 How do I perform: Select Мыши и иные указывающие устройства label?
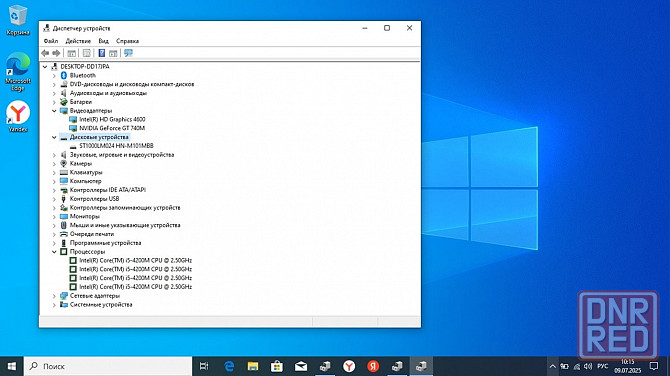tap(125, 225)
